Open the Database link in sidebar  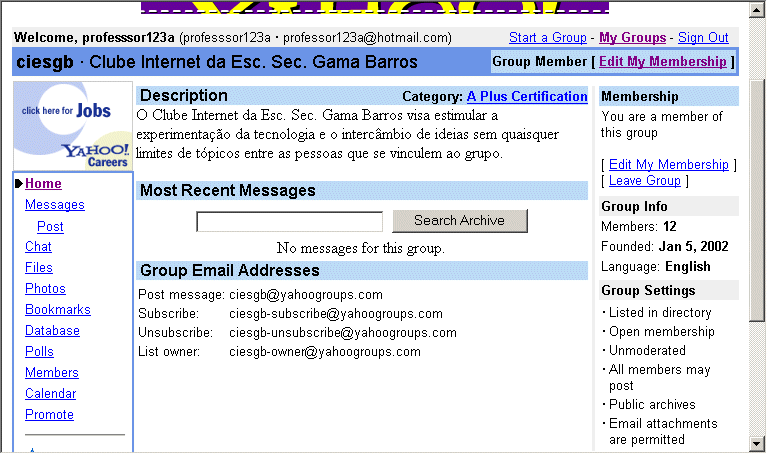click(52, 331)
